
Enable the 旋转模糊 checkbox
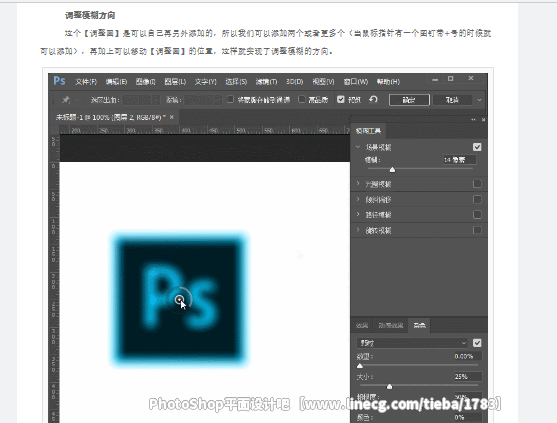477,230
